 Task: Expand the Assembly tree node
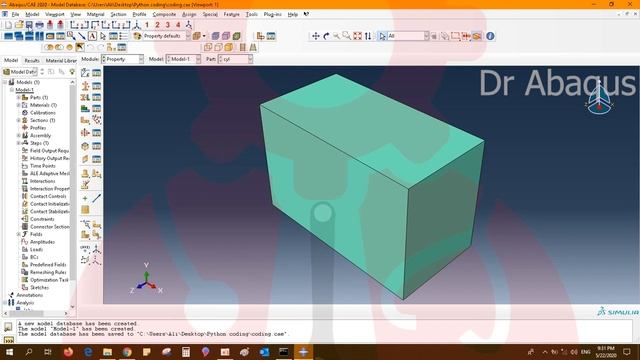18,136
